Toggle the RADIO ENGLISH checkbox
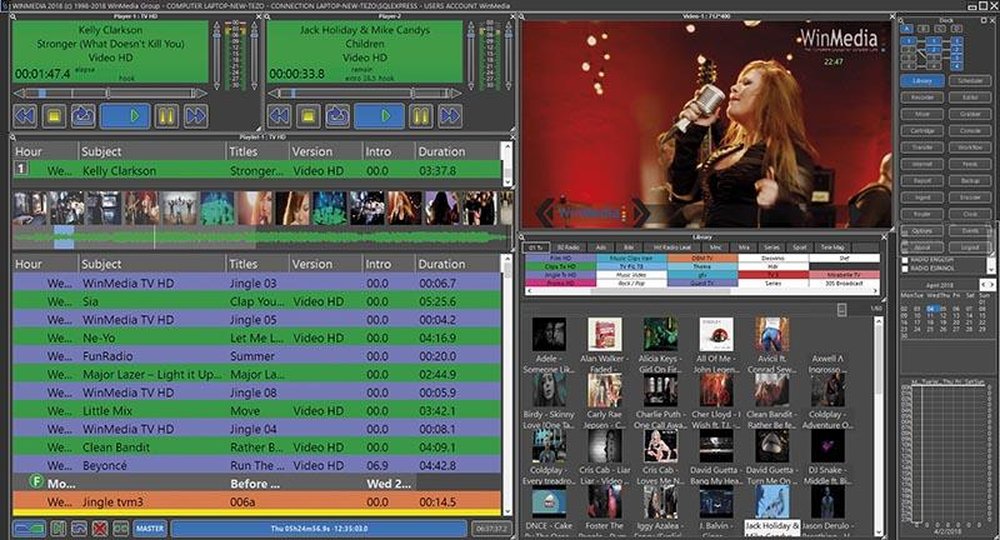Image resolution: width=1000 pixels, height=540 pixels. 905,260
